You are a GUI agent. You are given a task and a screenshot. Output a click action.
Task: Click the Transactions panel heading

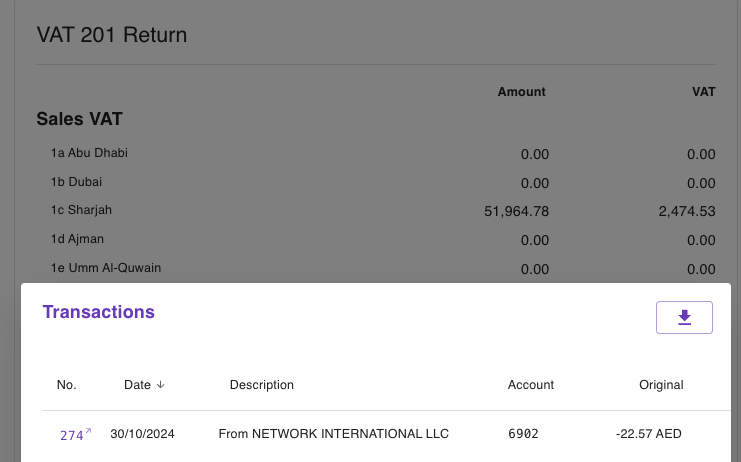pyautogui.click(x=98, y=312)
